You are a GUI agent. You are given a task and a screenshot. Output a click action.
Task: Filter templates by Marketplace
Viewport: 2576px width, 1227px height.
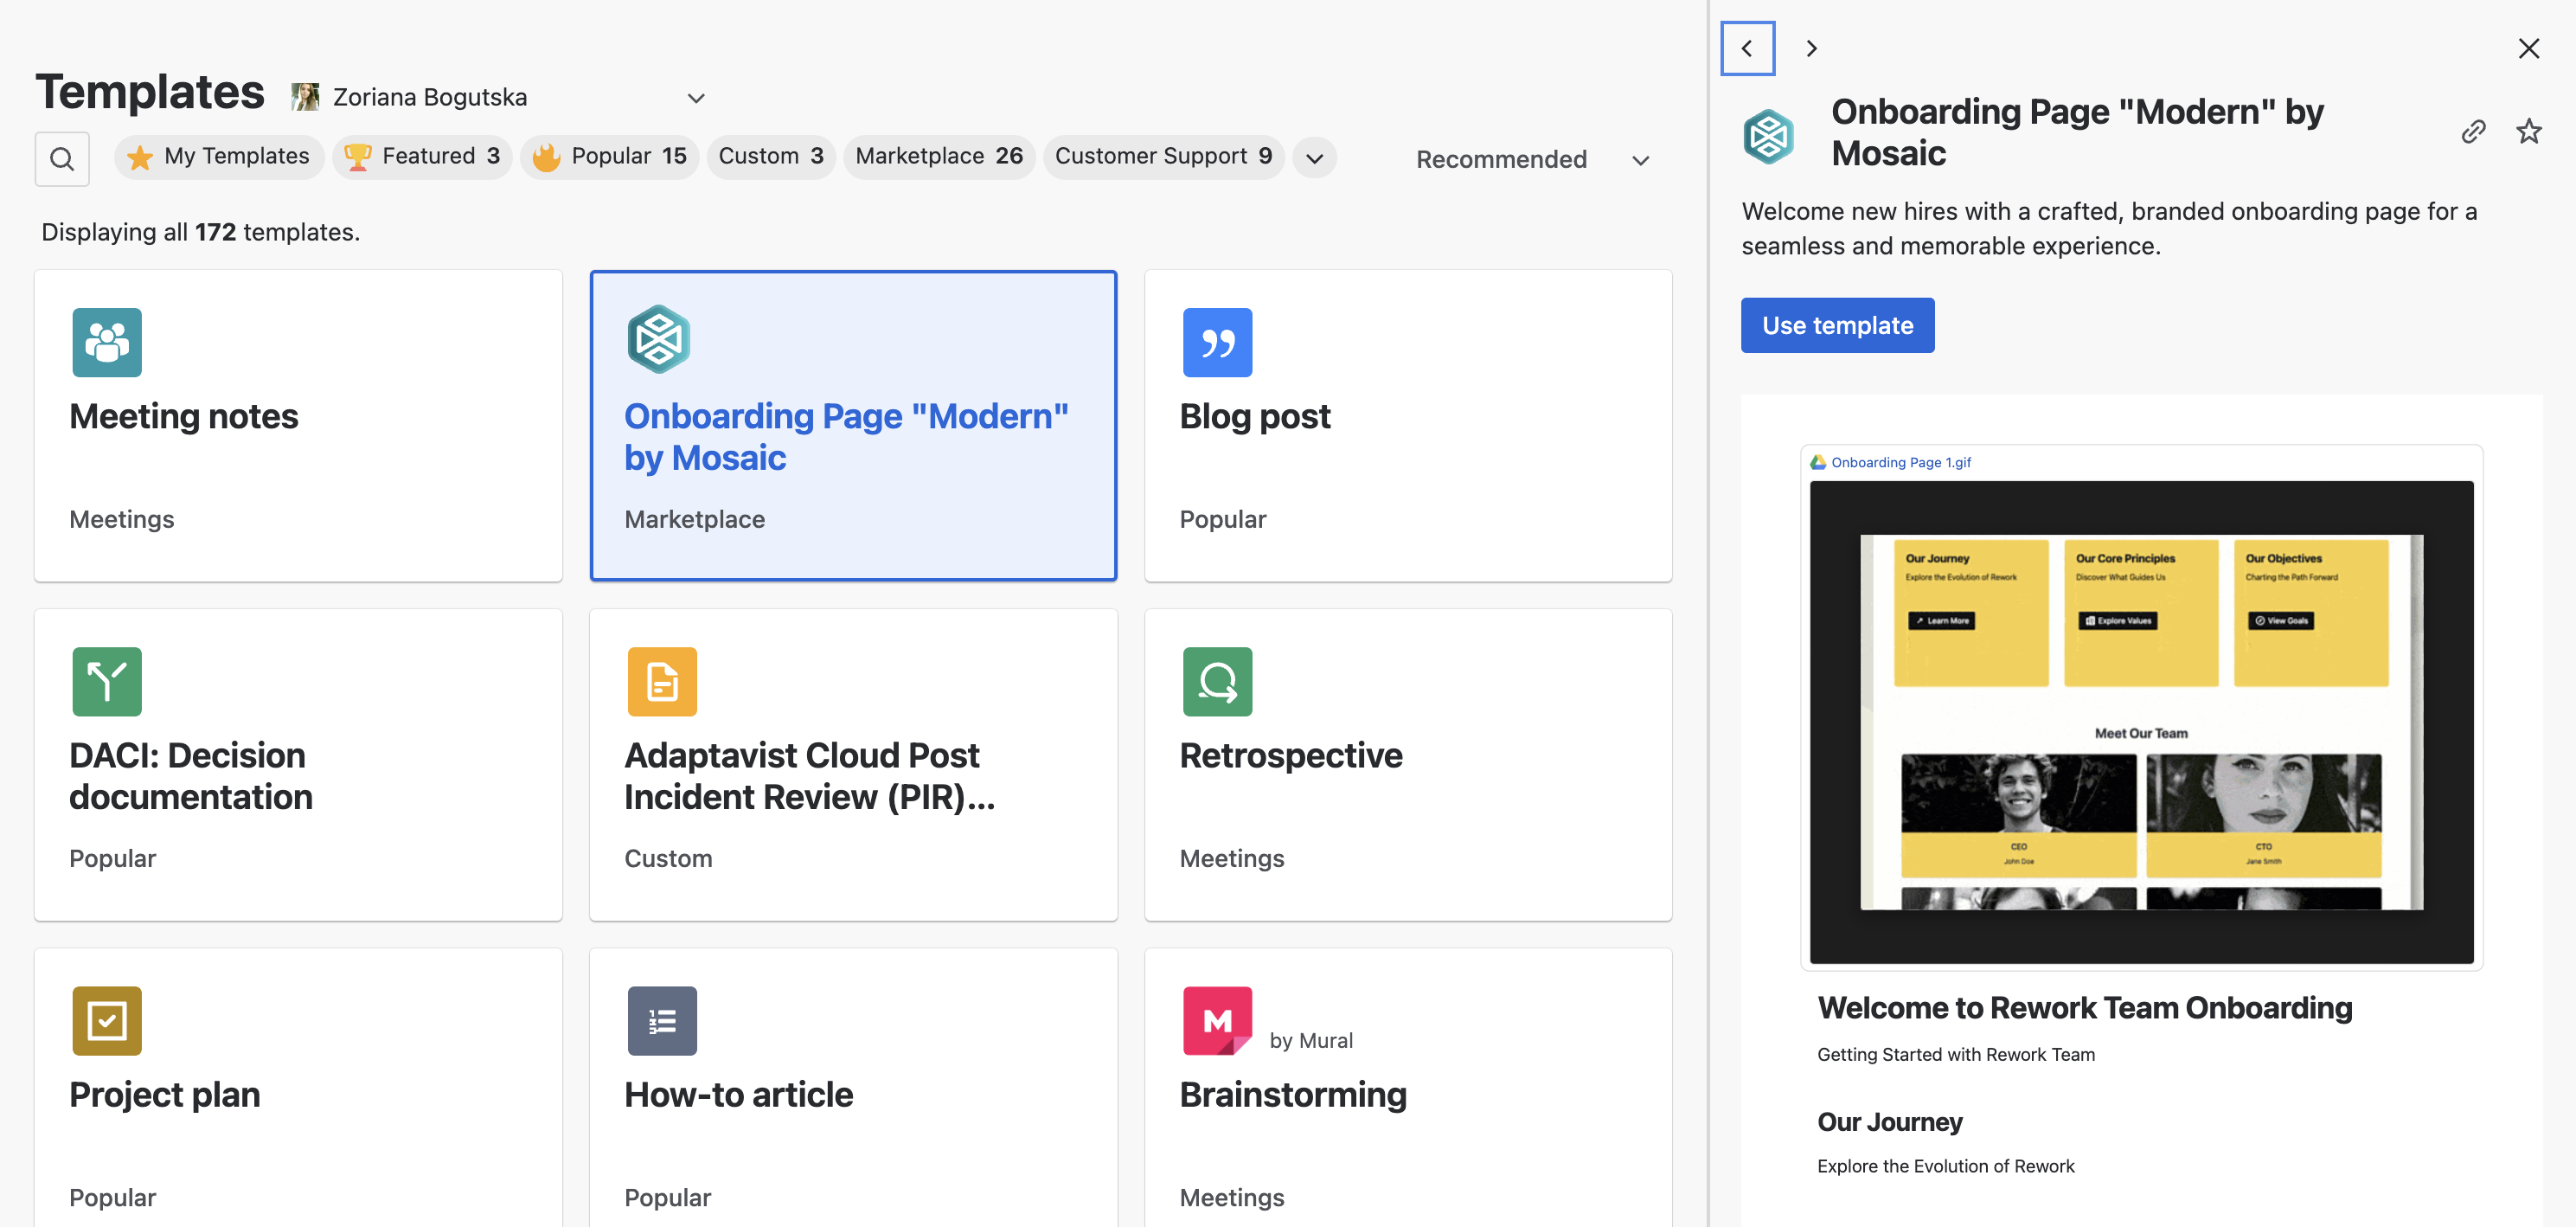pyautogui.click(x=939, y=156)
